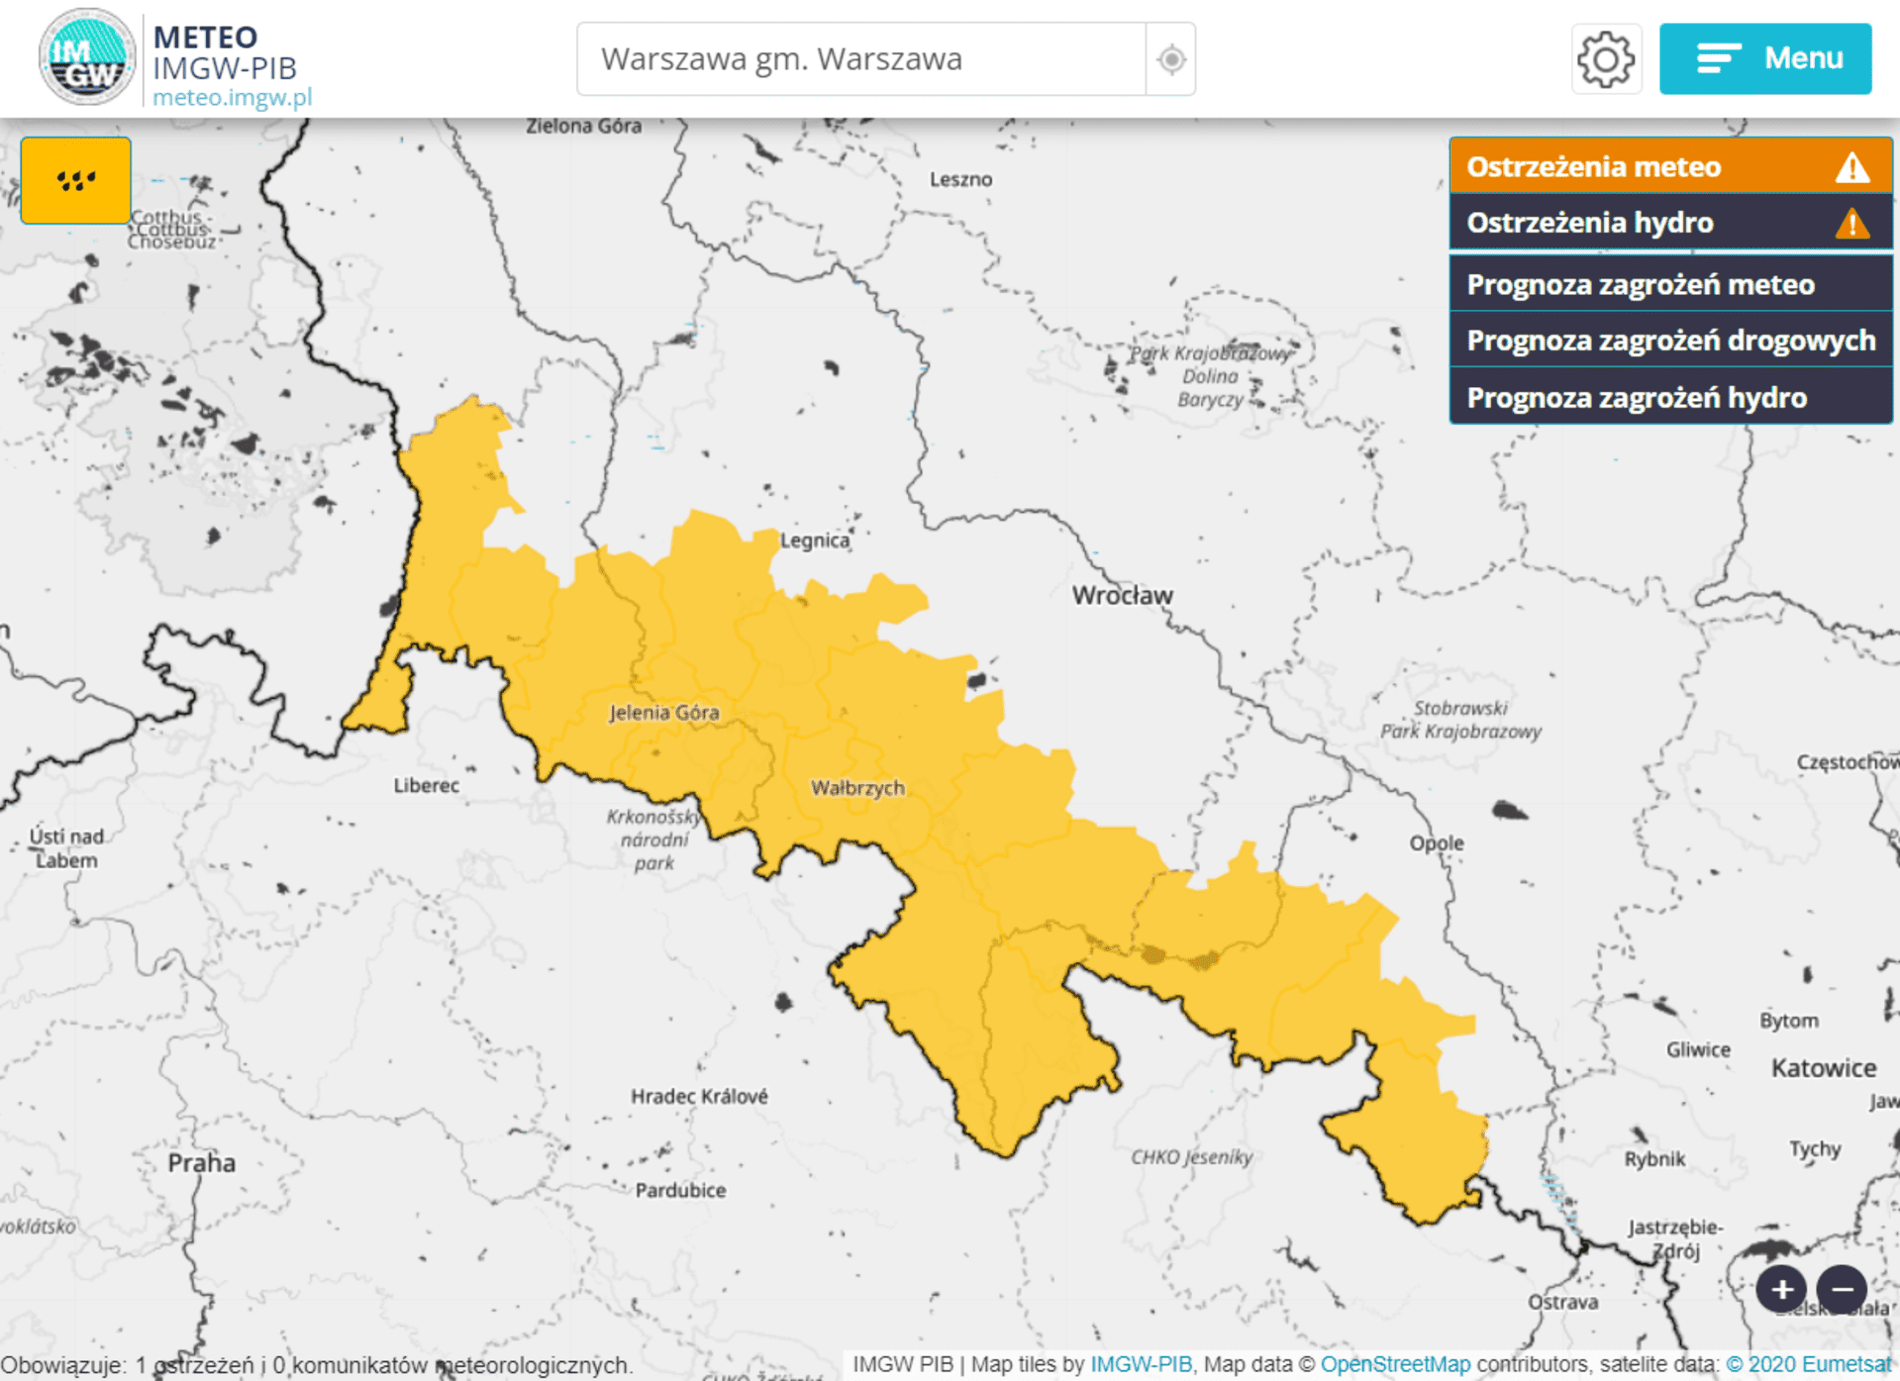This screenshot has width=1900, height=1381.
Task: Click Ostrzeżenia hydro warning triangle icon
Action: 1852,223
